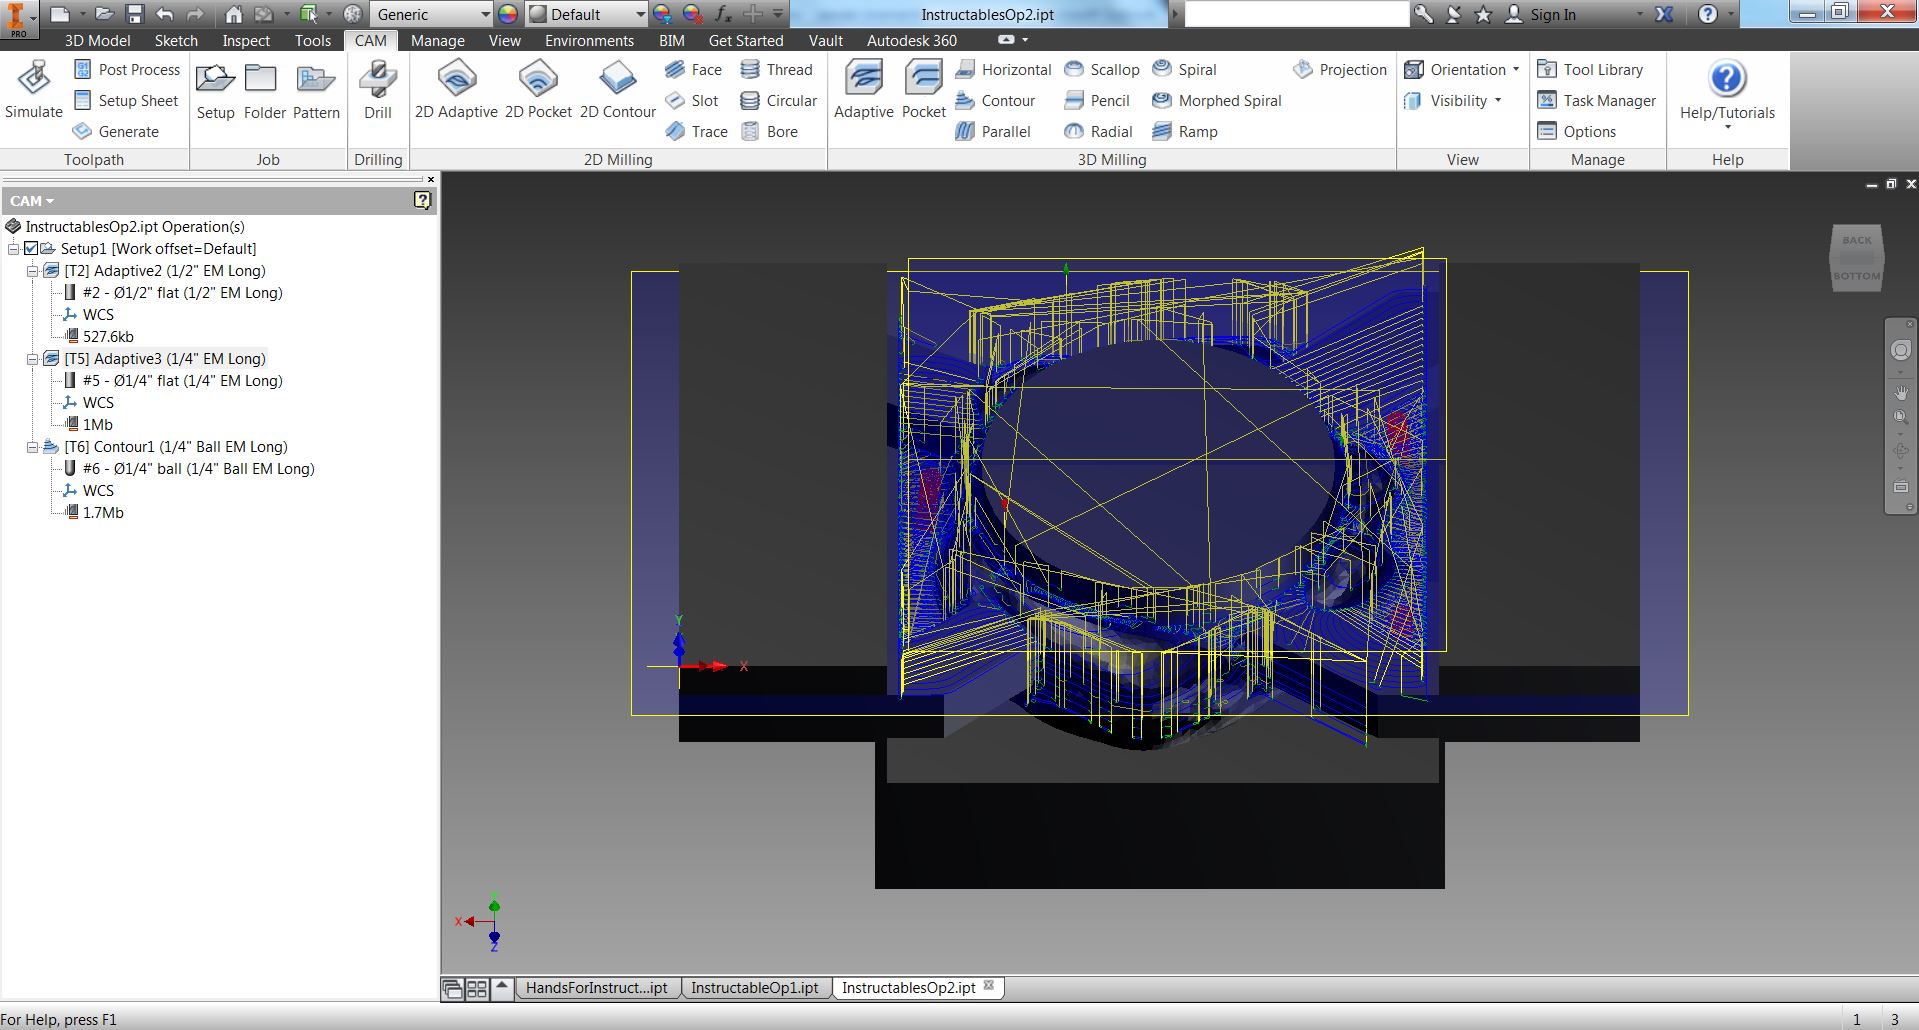Switch to the InstructableOp1.ipt document tab

click(755, 987)
